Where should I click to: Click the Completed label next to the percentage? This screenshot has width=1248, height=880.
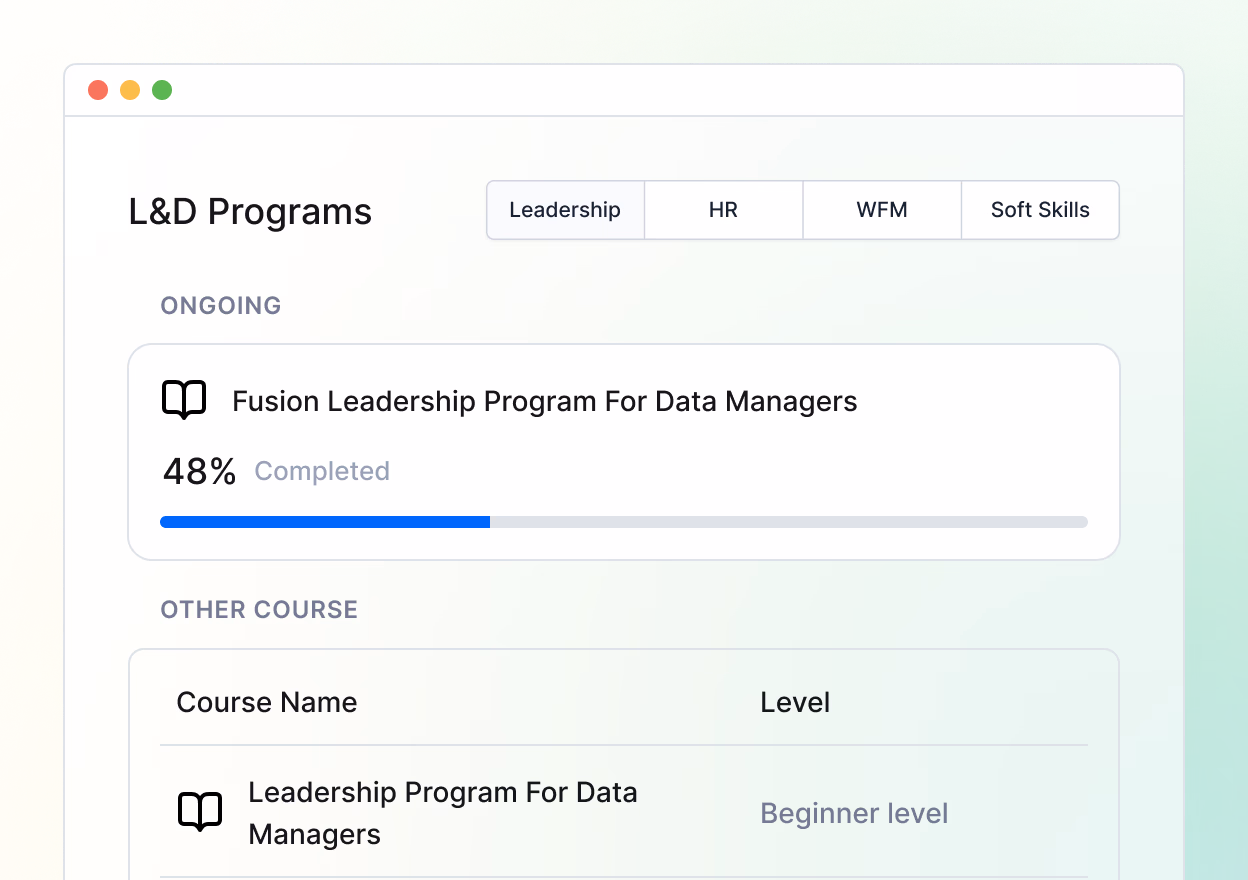click(x=322, y=471)
